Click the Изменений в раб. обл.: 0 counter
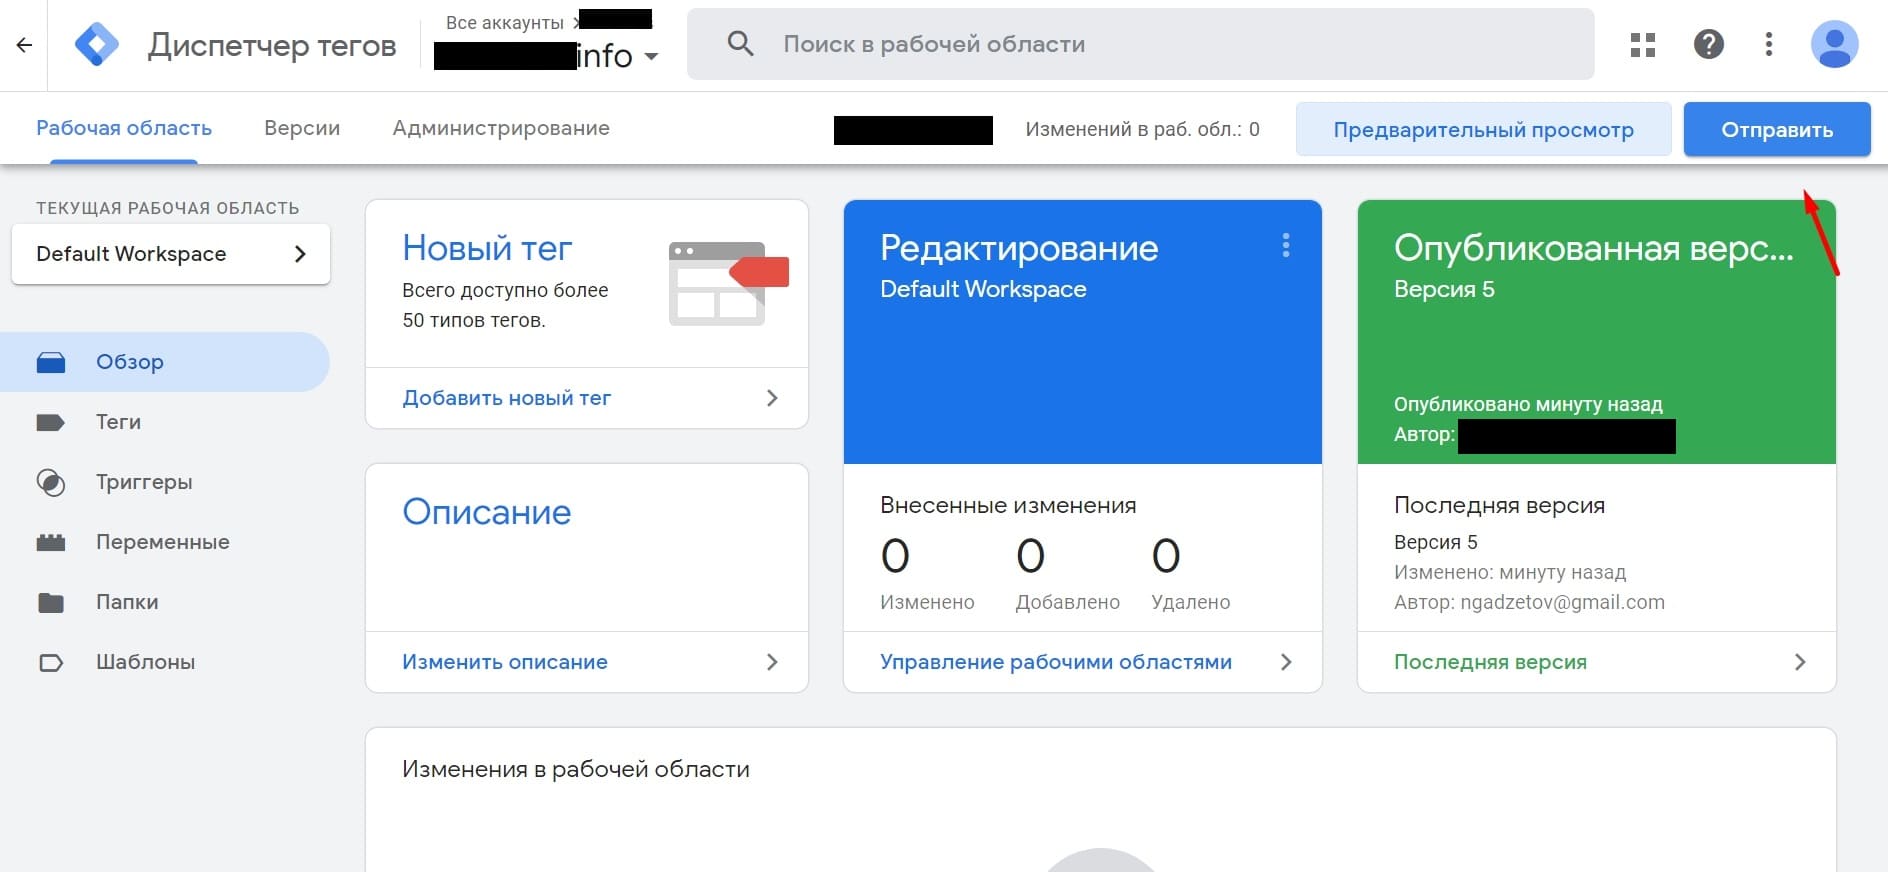The height and width of the screenshot is (872, 1888). point(1142,129)
